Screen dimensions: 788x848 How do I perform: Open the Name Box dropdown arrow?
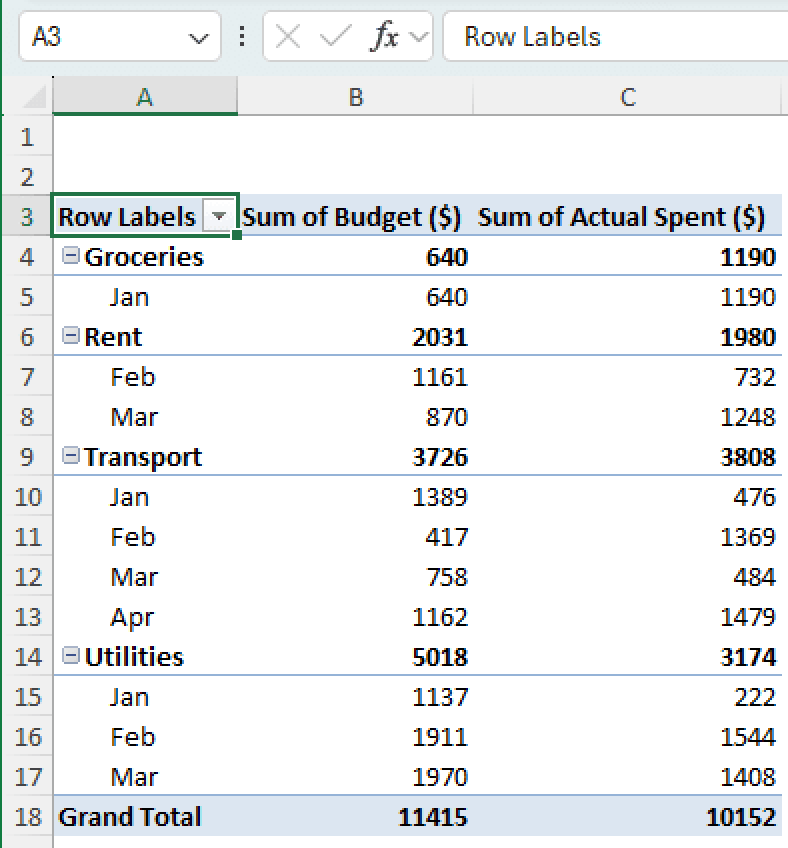[x=198, y=36]
